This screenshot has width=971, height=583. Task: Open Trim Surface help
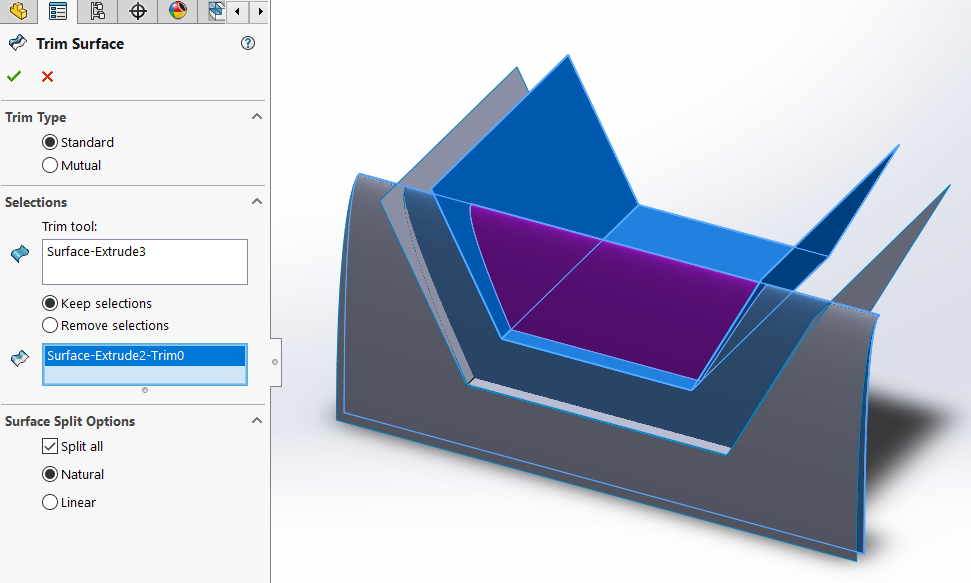pyautogui.click(x=248, y=43)
